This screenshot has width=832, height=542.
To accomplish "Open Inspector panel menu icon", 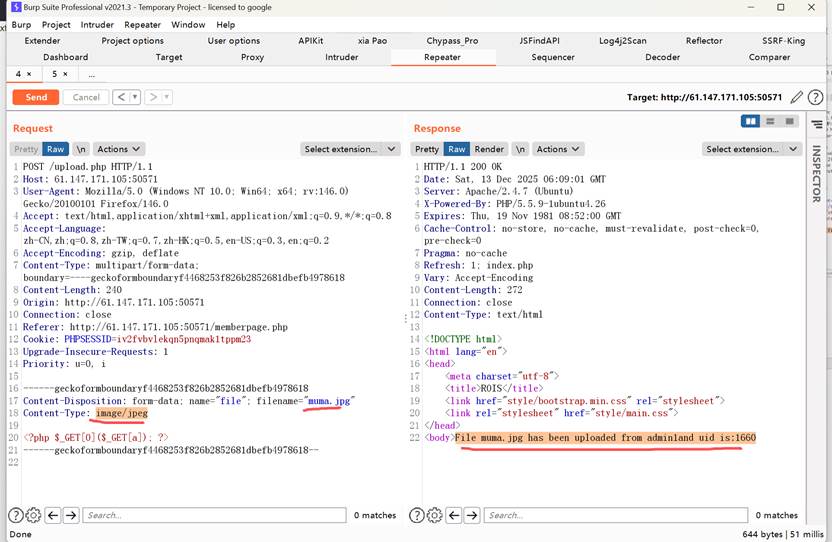I will [x=817, y=124].
